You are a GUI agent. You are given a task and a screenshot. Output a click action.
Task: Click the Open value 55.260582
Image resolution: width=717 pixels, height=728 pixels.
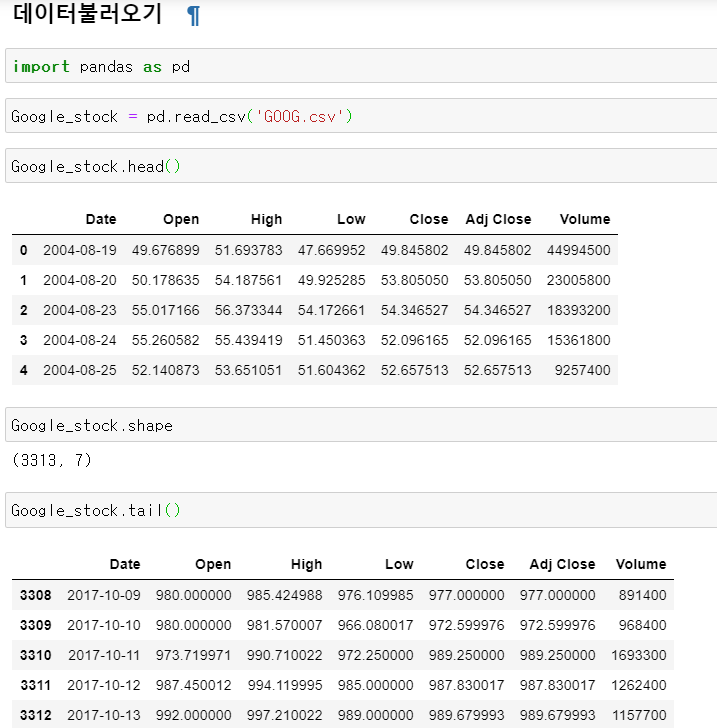(165, 340)
